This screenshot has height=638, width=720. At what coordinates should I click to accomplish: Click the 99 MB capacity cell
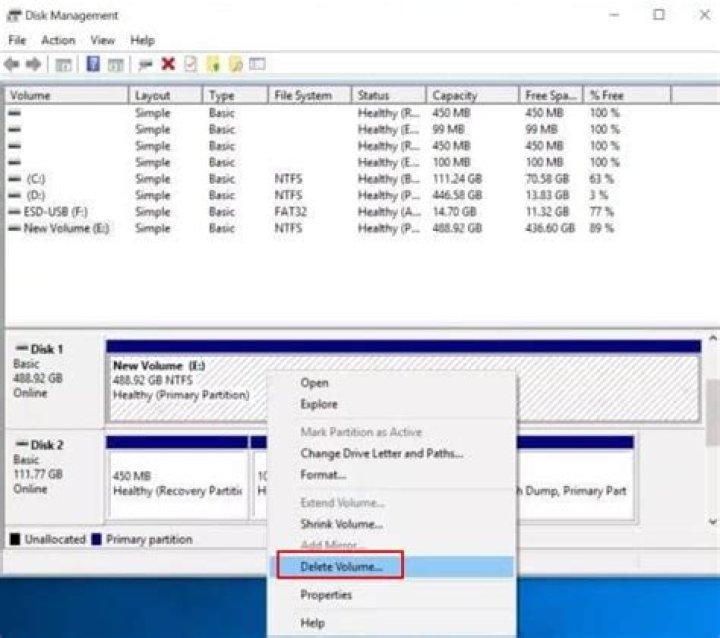(449, 130)
